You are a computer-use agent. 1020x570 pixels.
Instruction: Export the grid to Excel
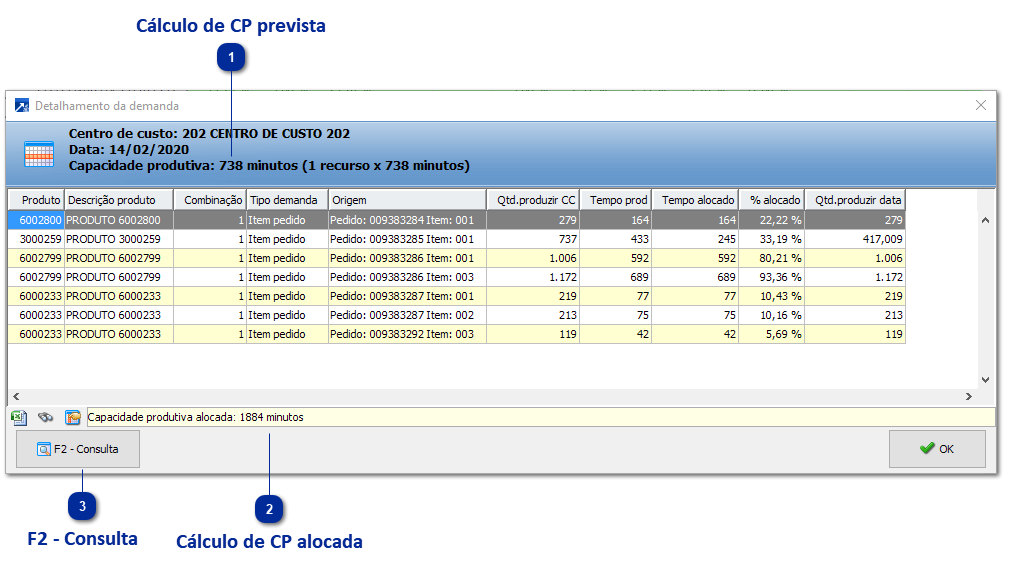(19, 417)
